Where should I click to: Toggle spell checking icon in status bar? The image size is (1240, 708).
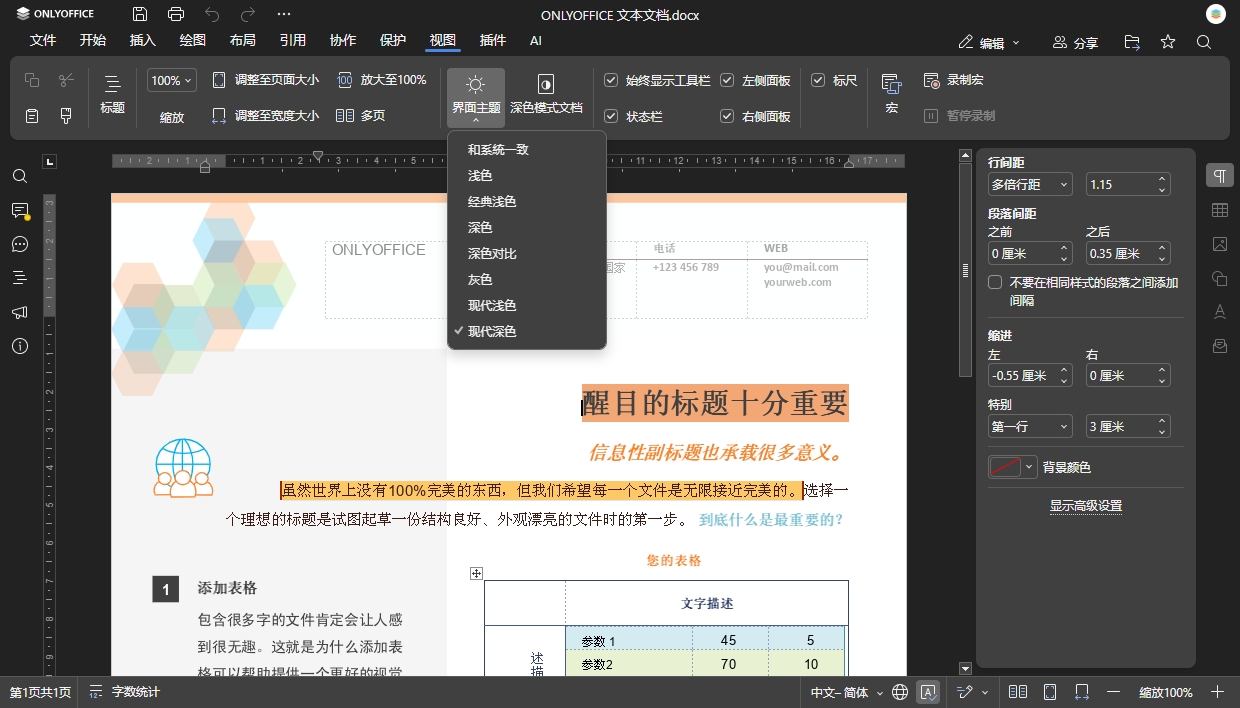928,692
